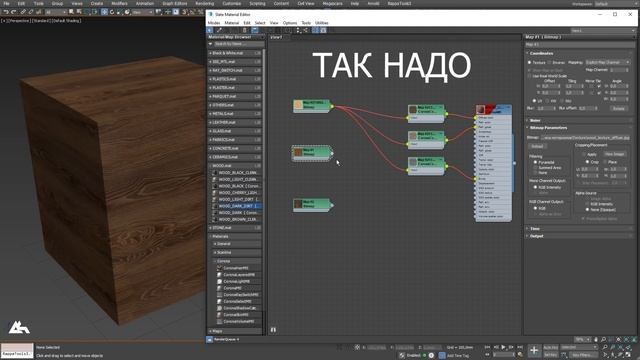The width and height of the screenshot is (640, 360).
Task: Toggle the Parameter Editor panel icon
Action: click(x=323, y=30)
